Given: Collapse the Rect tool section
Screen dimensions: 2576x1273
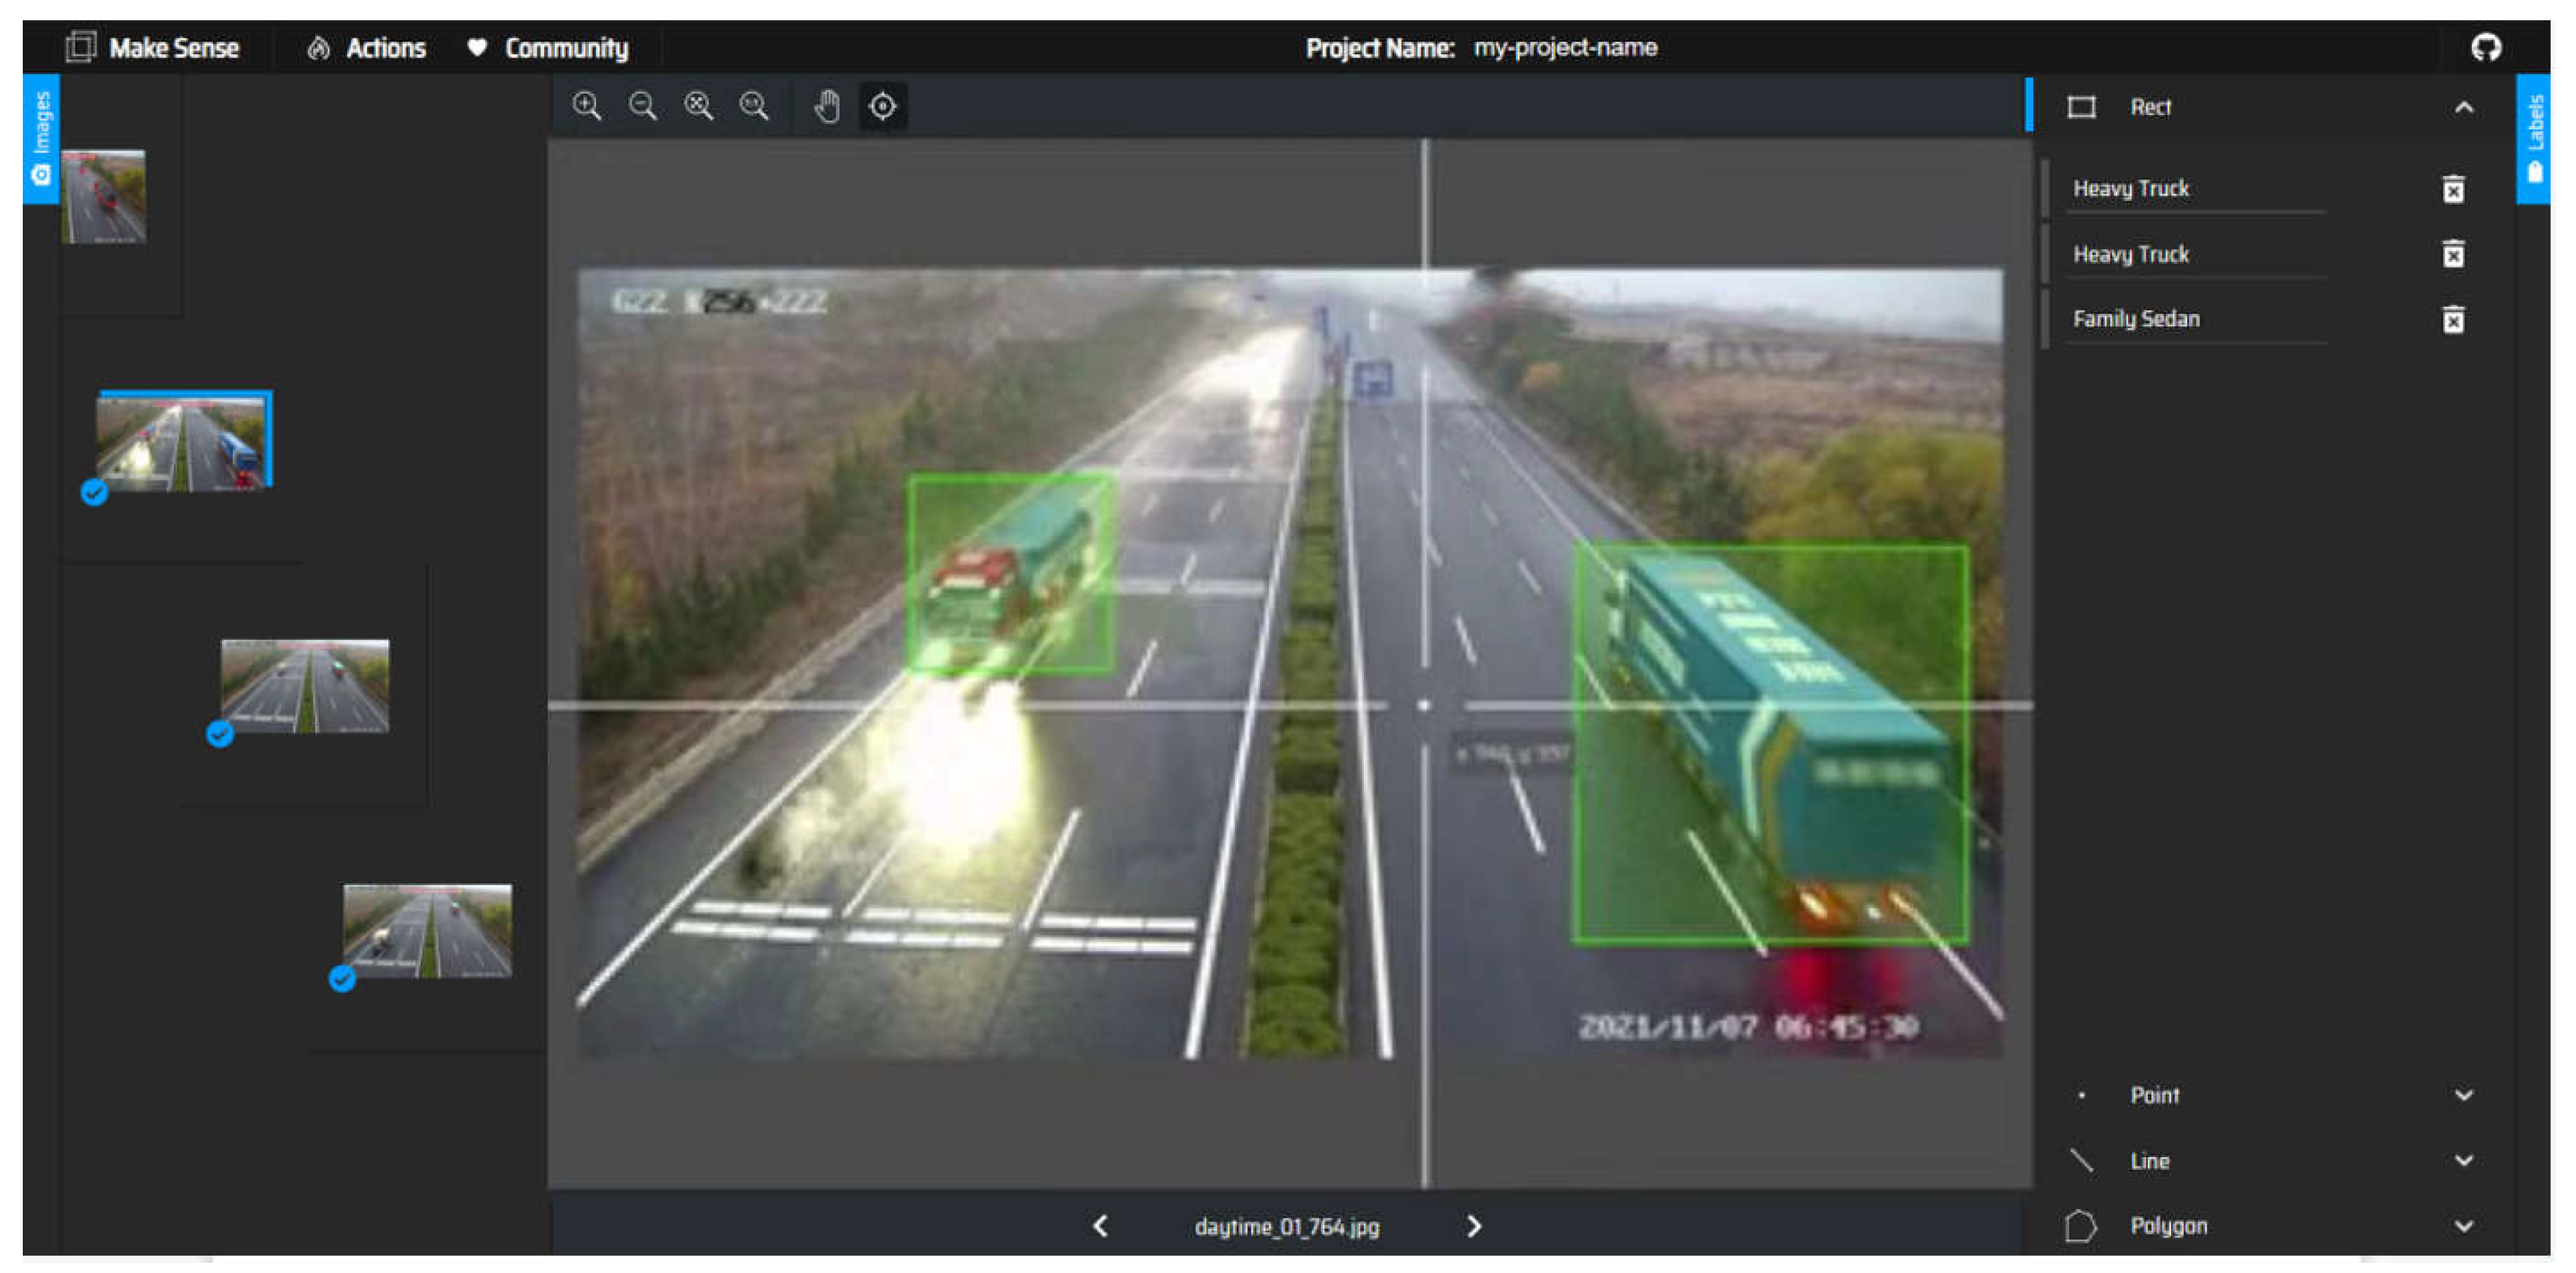Looking at the screenshot, I should tap(2464, 108).
